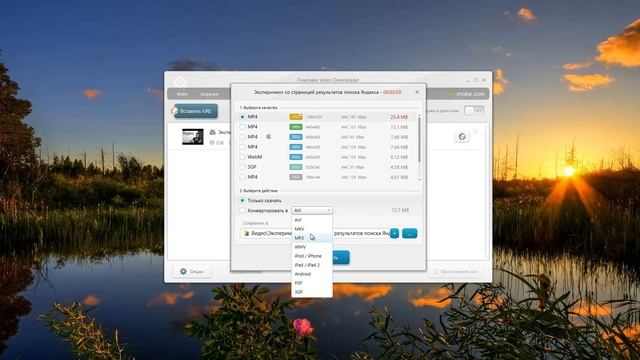The image size is (640, 360).
Task: Open the save path history arrow button
Action: click(x=394, y=233)
